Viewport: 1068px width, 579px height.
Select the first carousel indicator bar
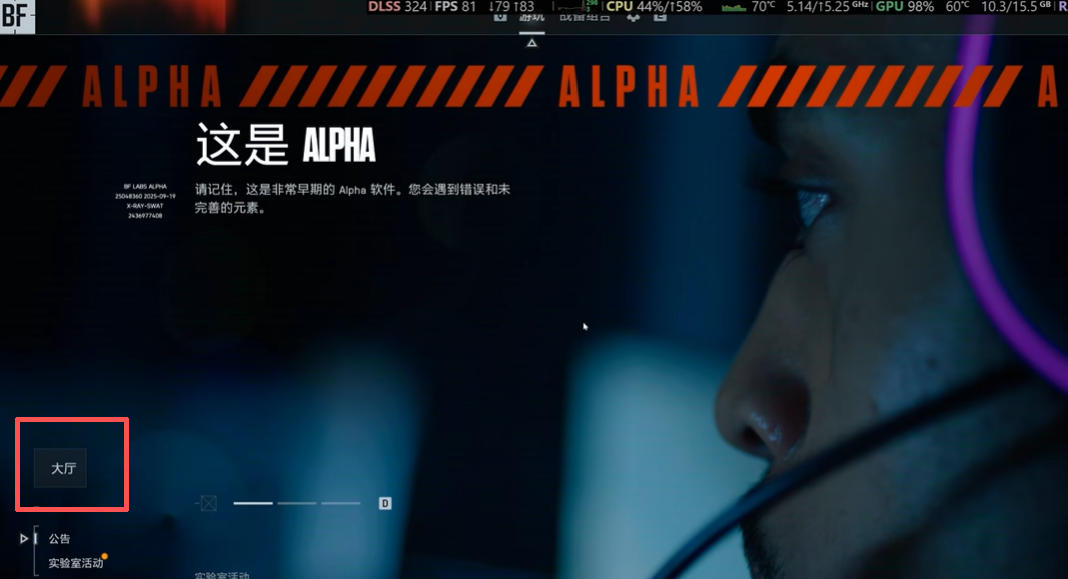coord(253,503)
